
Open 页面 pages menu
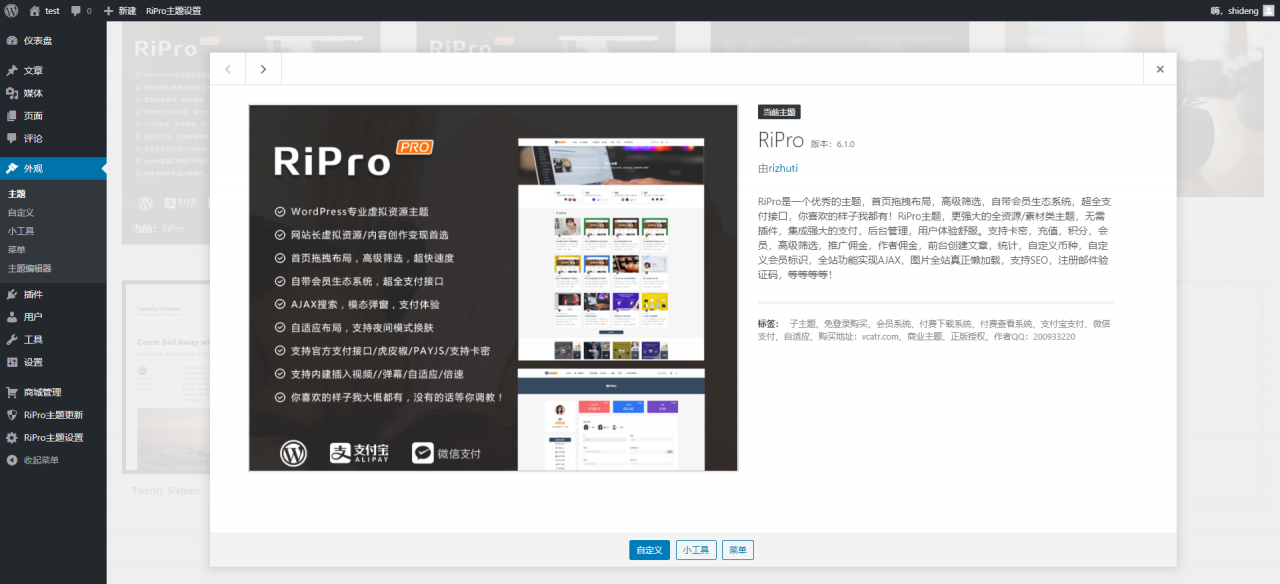[x=53, y=116]
